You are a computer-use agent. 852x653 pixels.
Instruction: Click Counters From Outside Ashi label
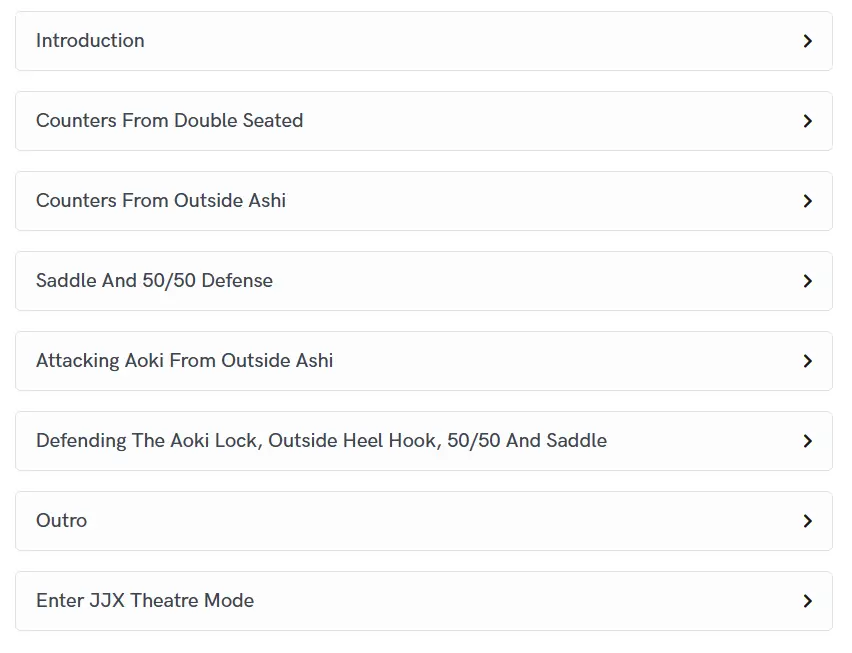[x=161, y=201]
